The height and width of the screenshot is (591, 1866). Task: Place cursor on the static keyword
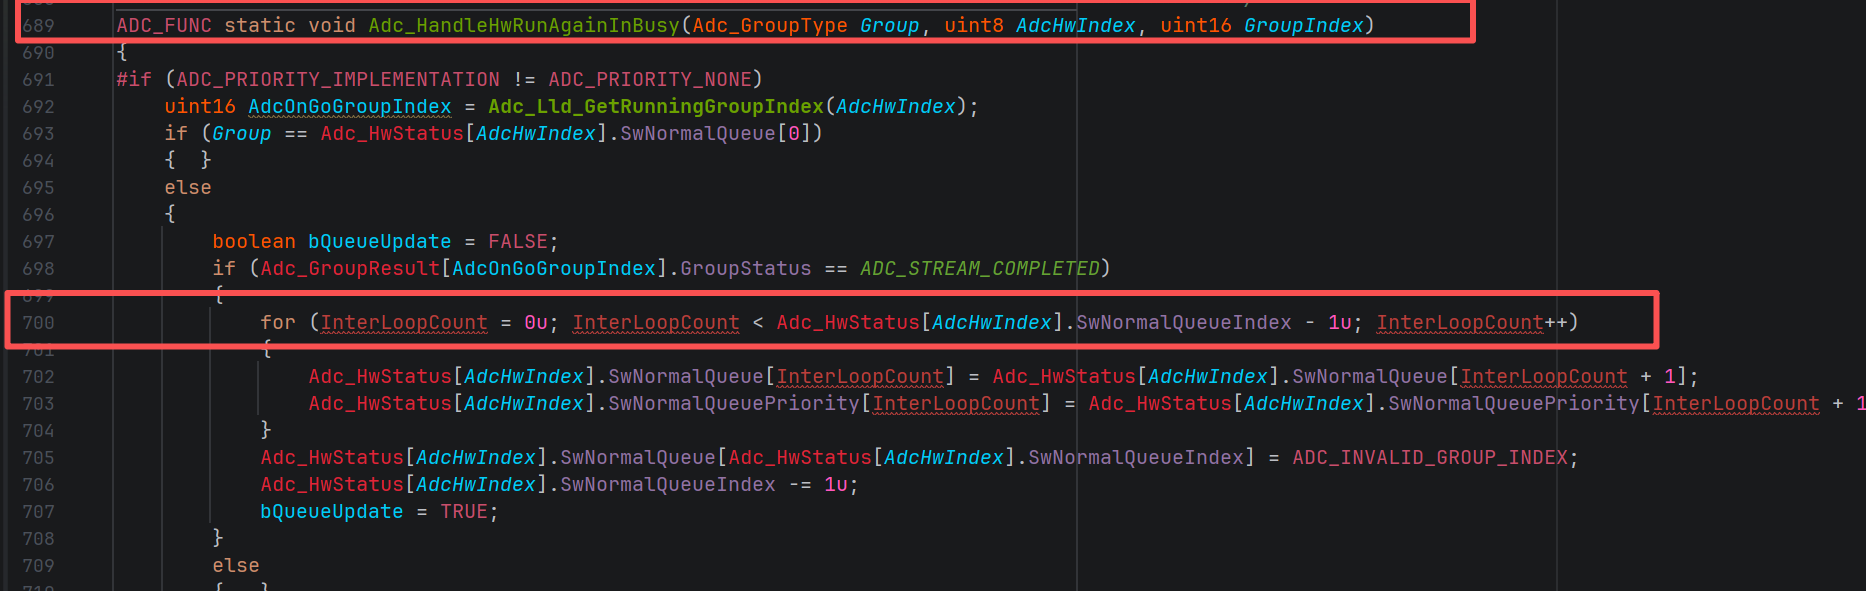[260, 25]
